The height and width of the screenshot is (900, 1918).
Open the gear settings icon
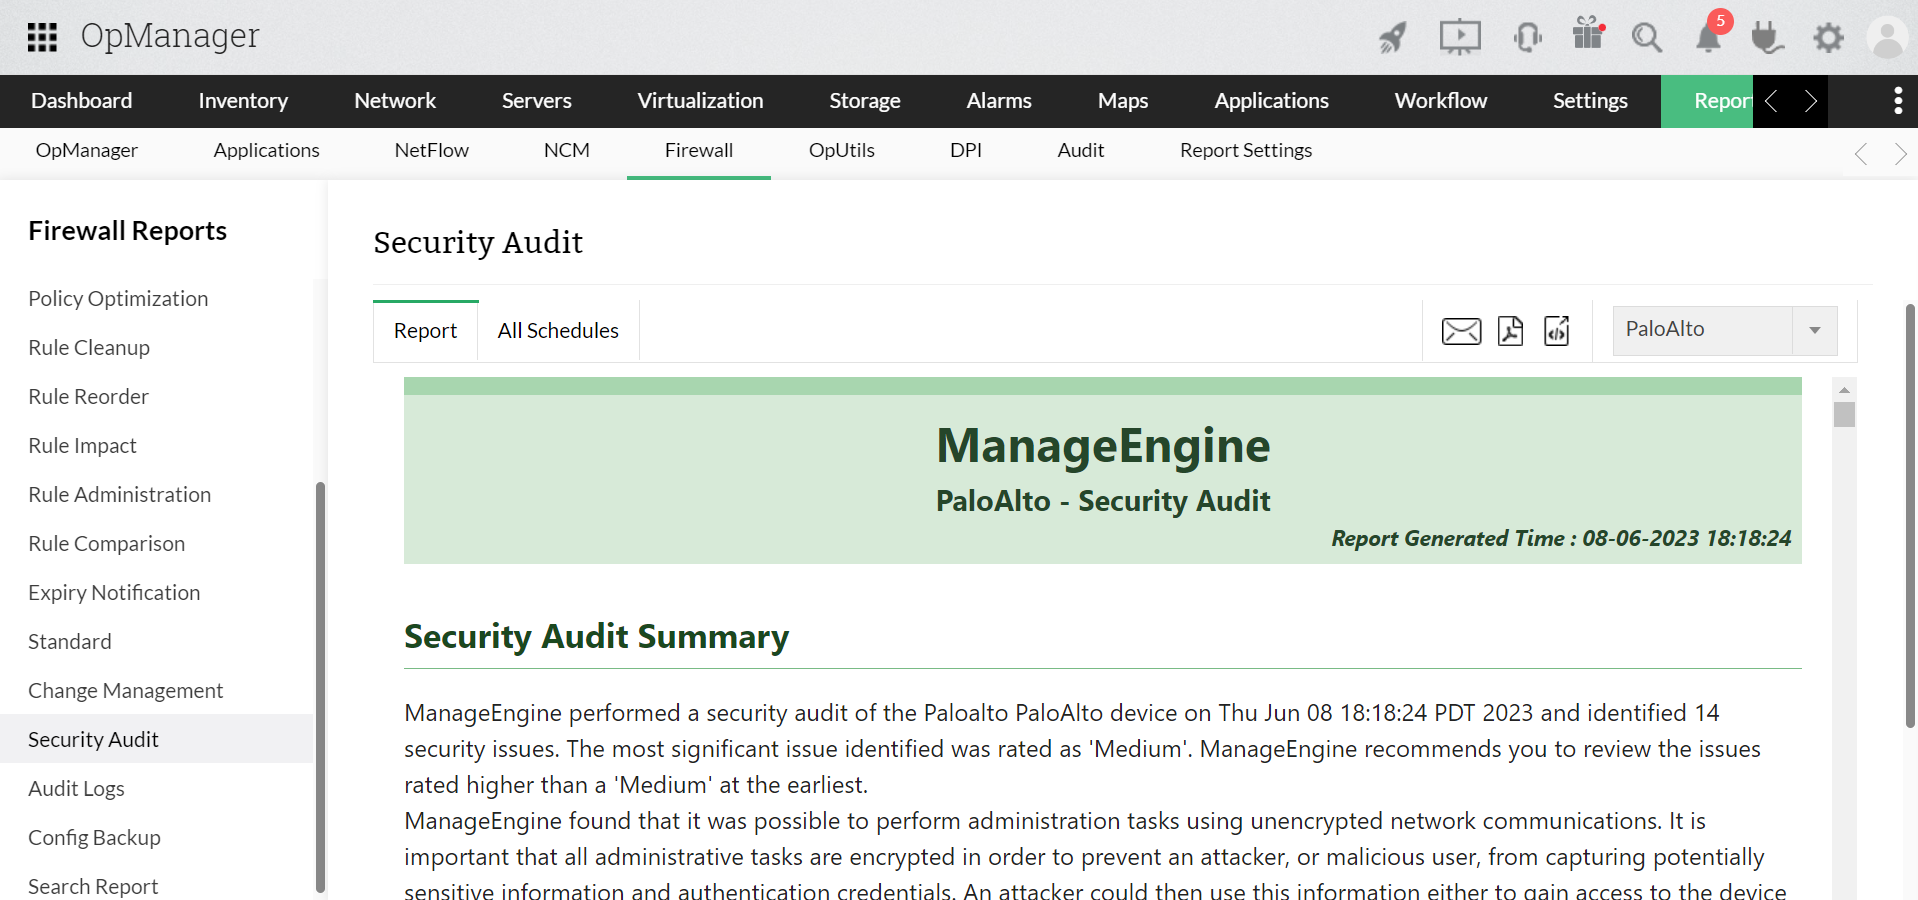click(x=1829, y=38)
